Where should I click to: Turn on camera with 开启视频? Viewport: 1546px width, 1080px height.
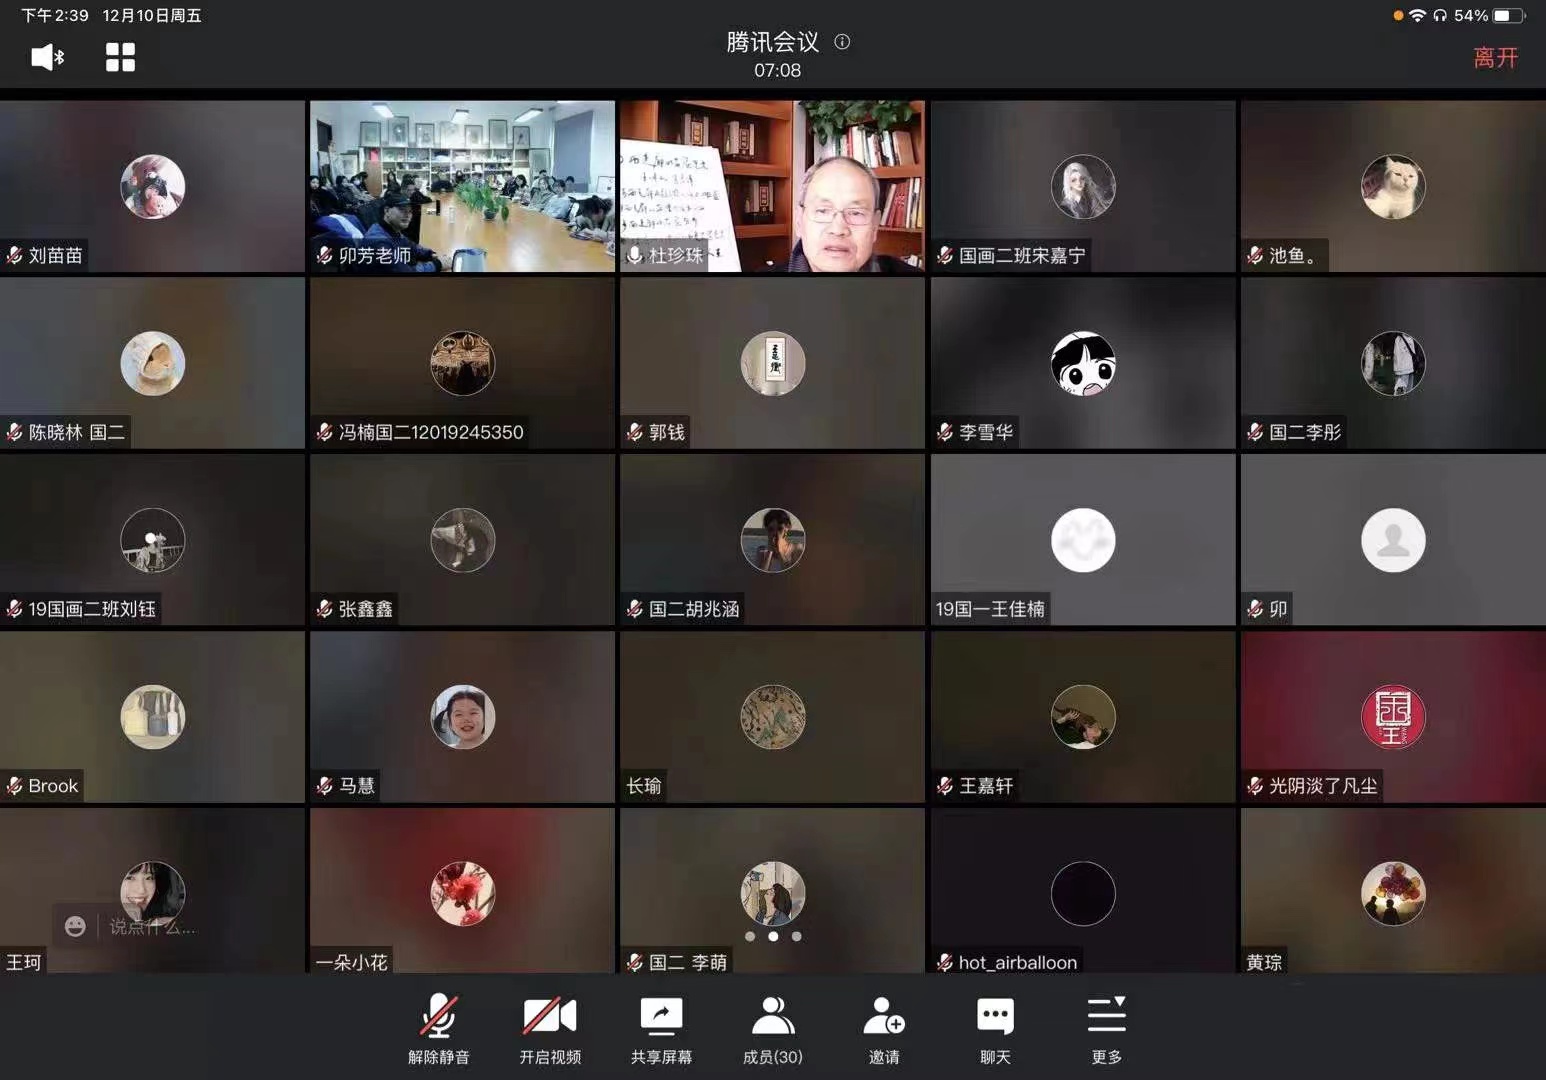tap(549, 1030)
